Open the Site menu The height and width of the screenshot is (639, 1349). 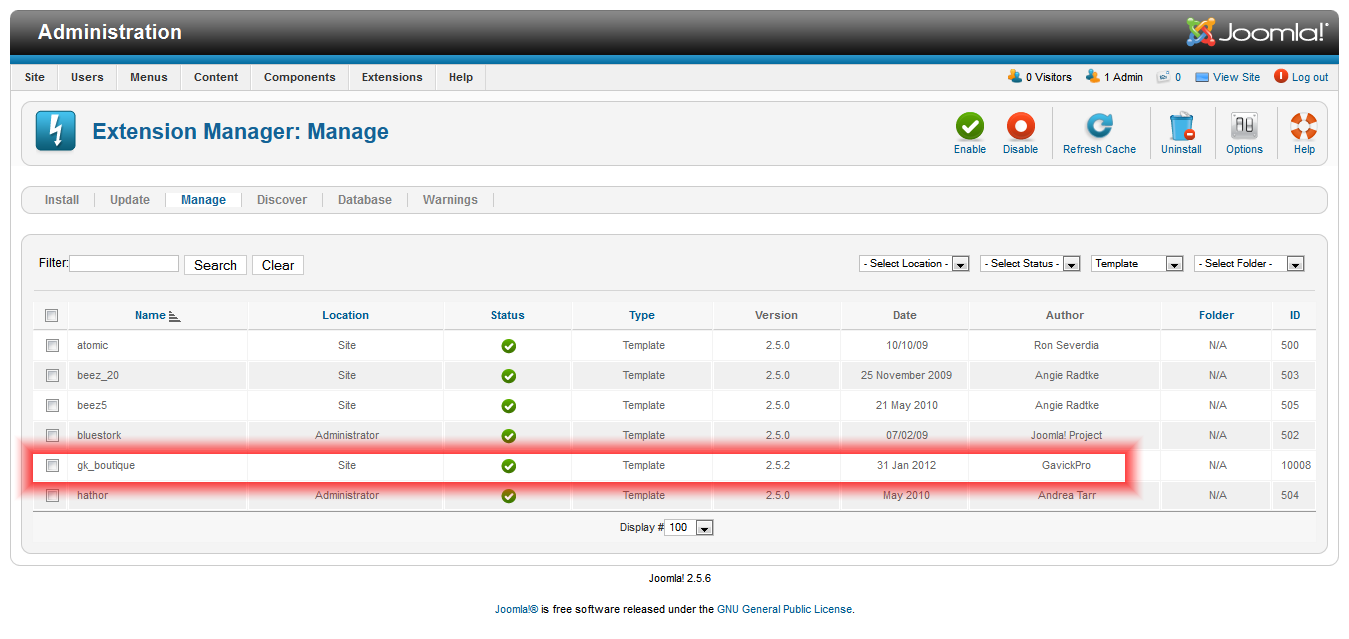tap(35, 77)
